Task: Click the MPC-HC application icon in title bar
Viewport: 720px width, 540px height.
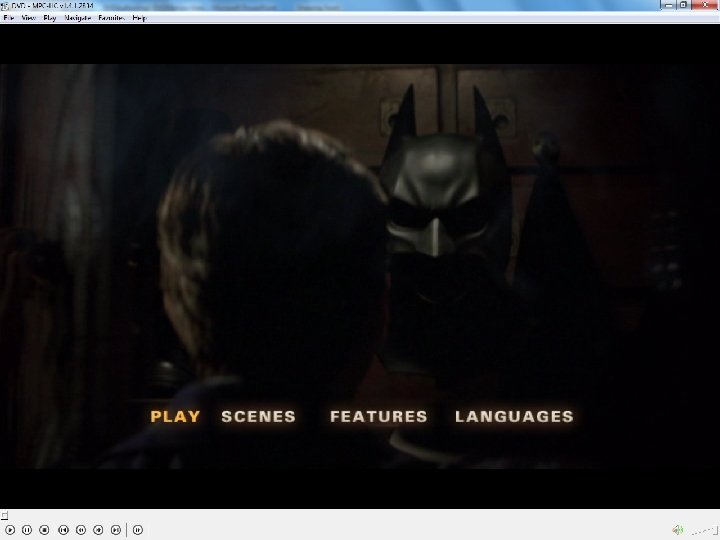Action: coord(5,6)
